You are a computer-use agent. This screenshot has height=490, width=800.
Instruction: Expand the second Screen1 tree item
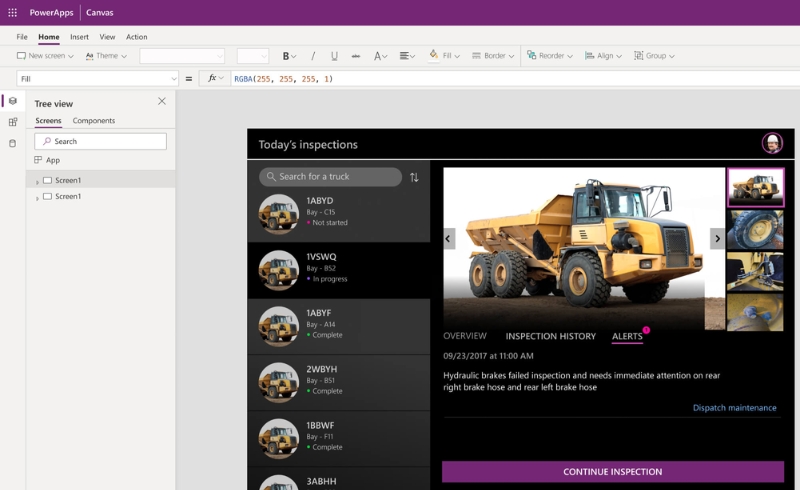coord(37,198)
